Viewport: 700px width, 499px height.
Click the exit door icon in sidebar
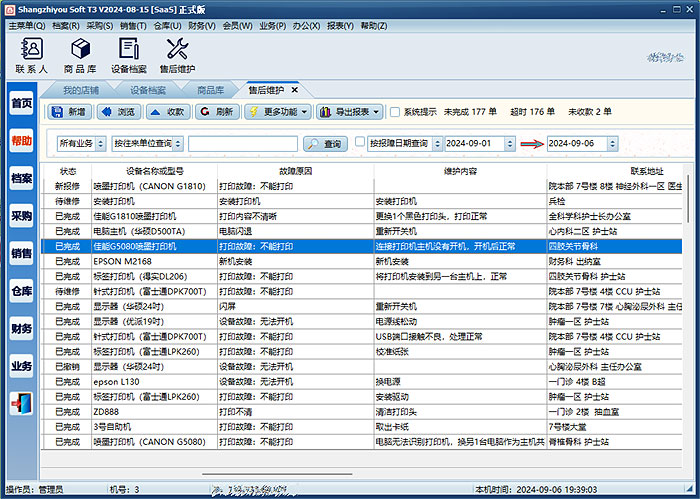click(21, 403)
